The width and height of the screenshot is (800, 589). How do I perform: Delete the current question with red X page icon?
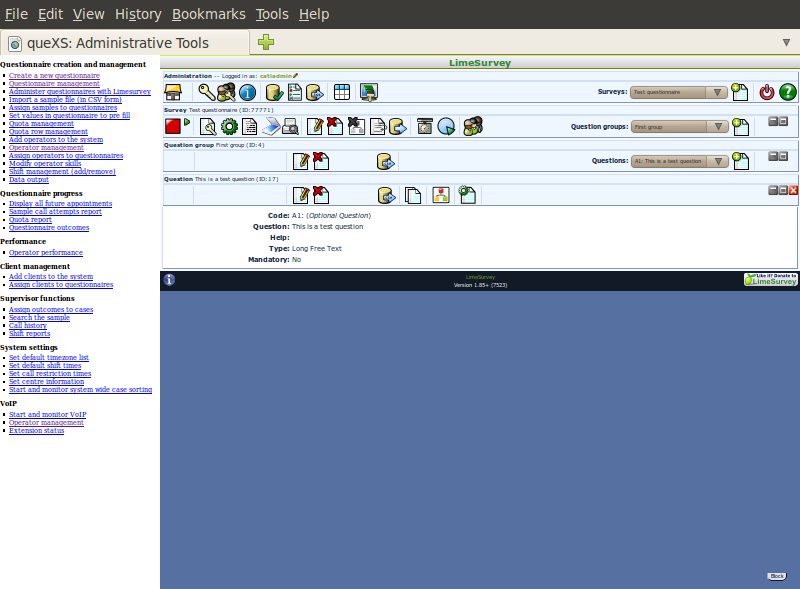coord(321,194)
